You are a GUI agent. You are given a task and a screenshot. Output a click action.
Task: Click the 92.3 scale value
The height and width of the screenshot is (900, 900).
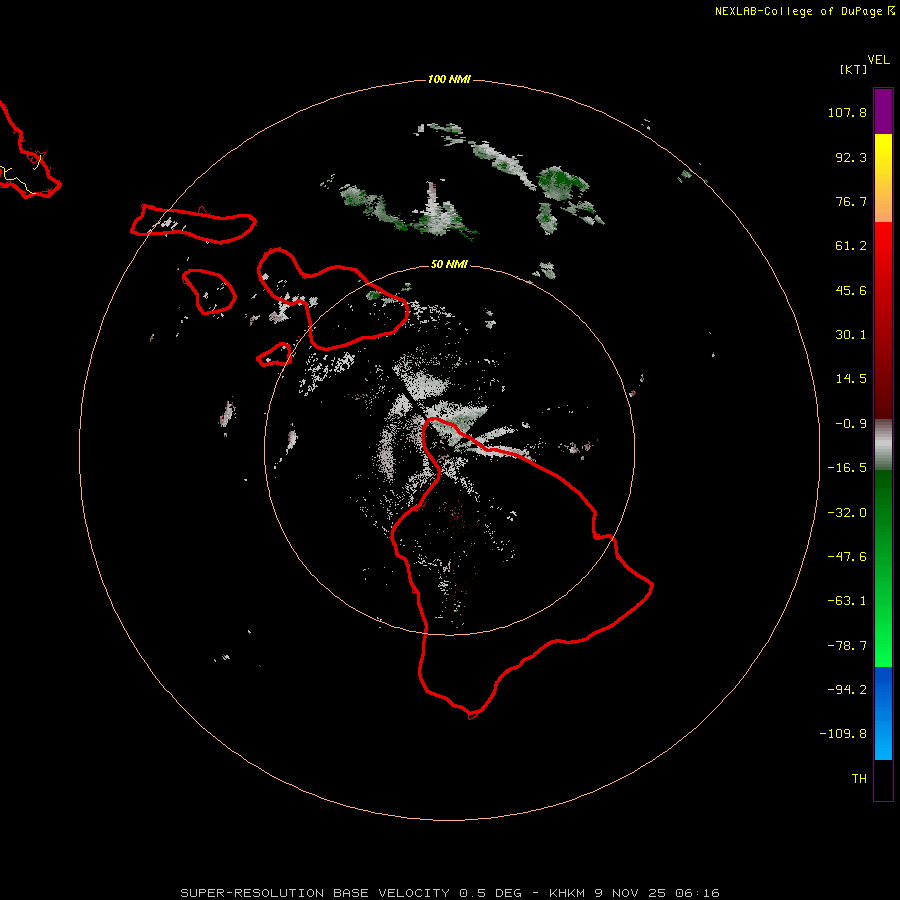coord(851,157)
